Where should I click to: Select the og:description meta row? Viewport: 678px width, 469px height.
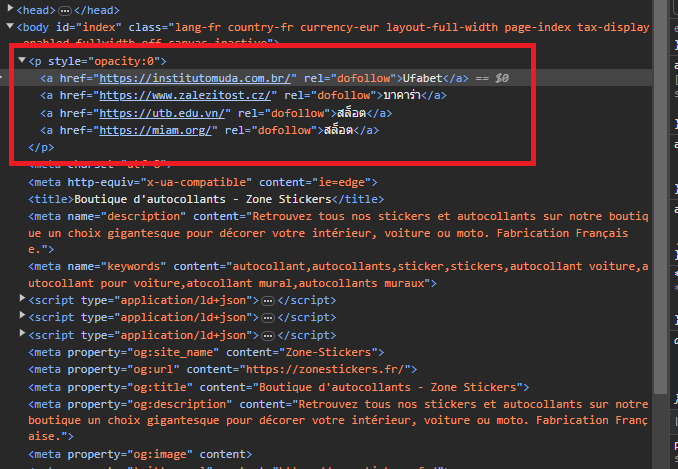click(338, 420)
